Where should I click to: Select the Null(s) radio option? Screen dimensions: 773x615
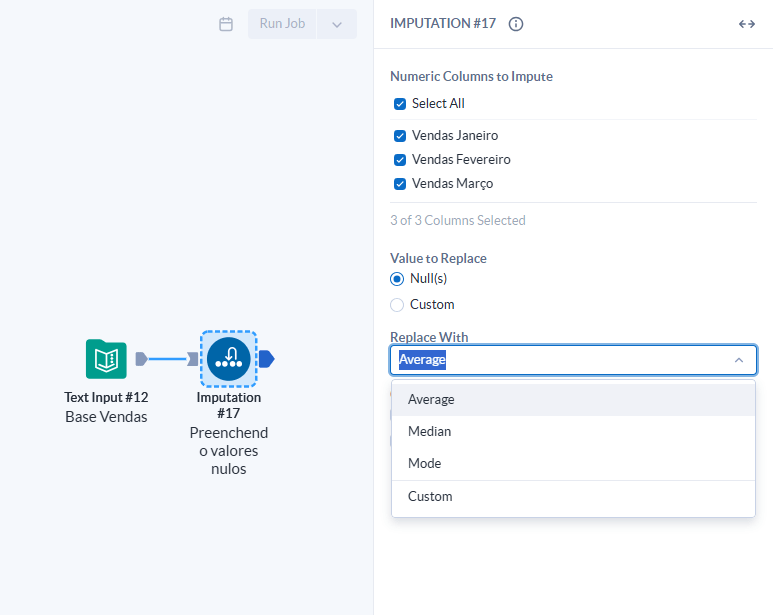[397, 279]
